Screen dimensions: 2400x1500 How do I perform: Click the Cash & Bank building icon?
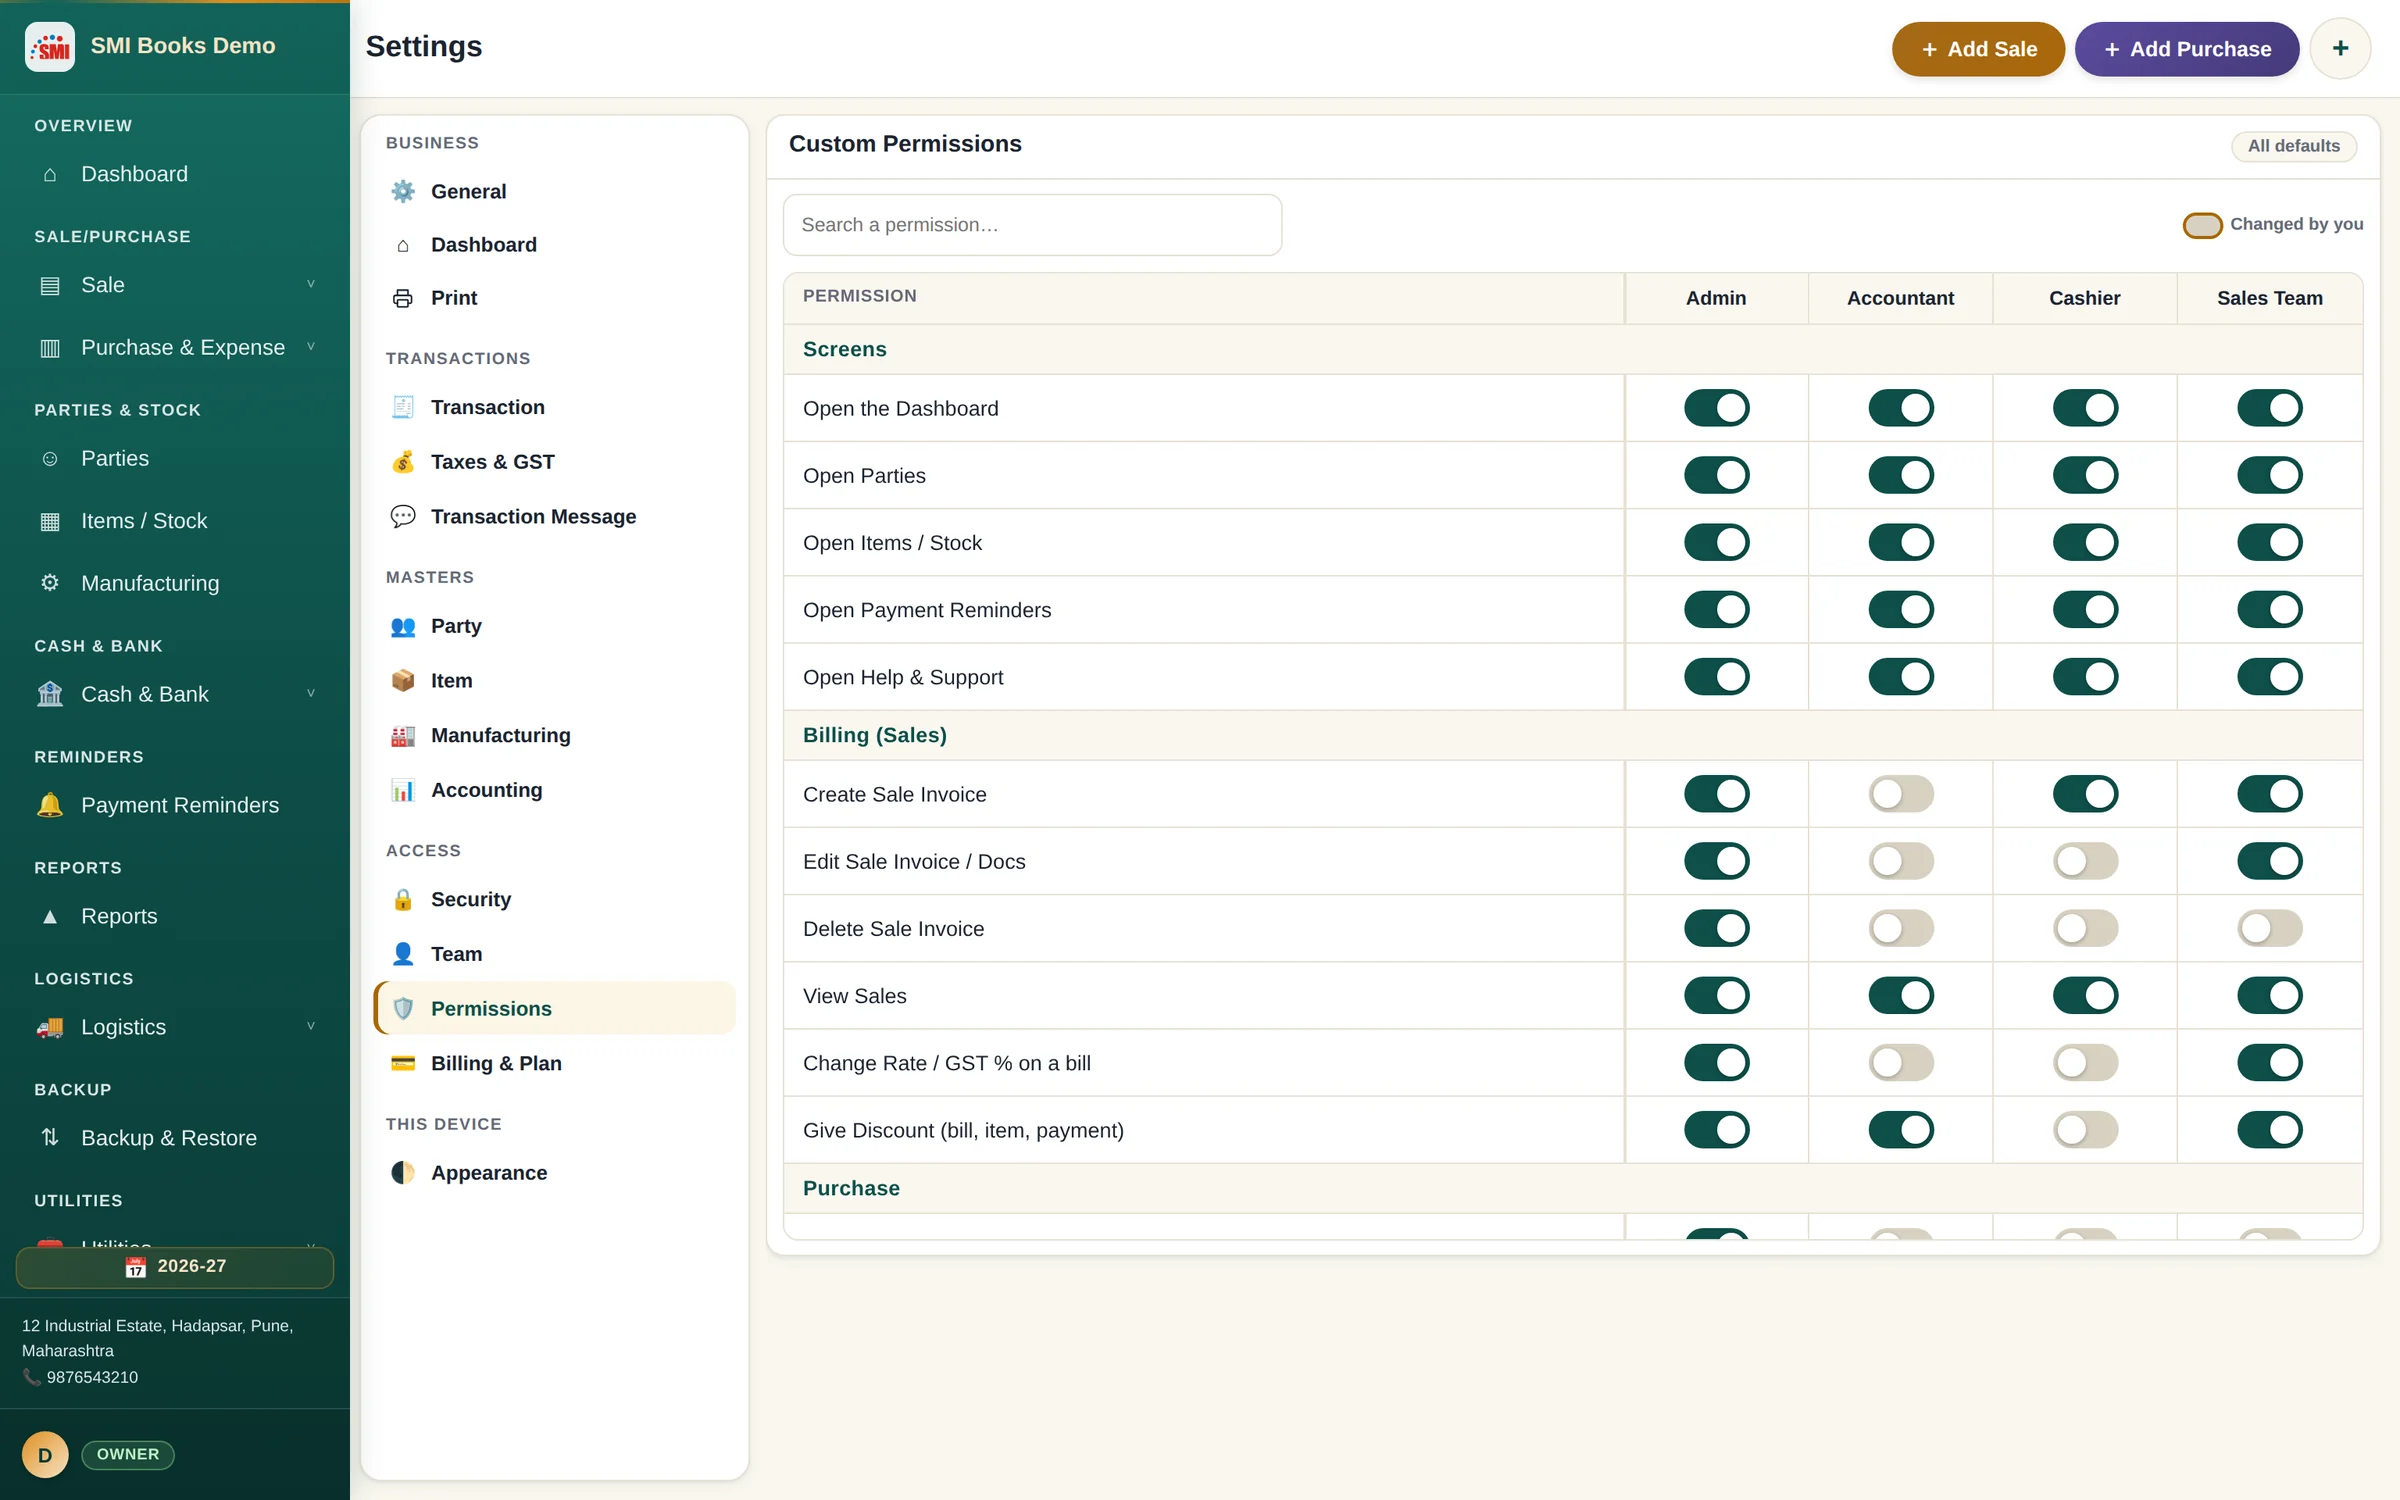pyautogui.click(x=50, y=694)
